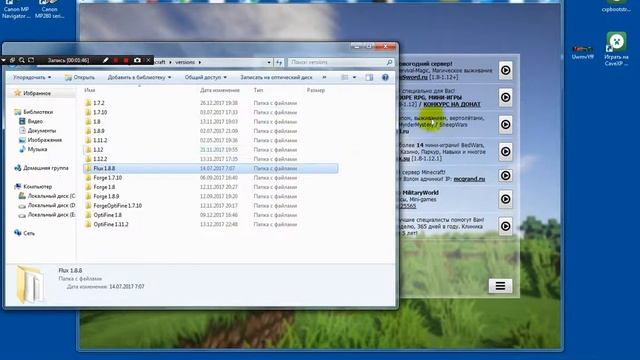Open the 'Общий доступ' dropdown
The image size is (640, 360).
205,77
